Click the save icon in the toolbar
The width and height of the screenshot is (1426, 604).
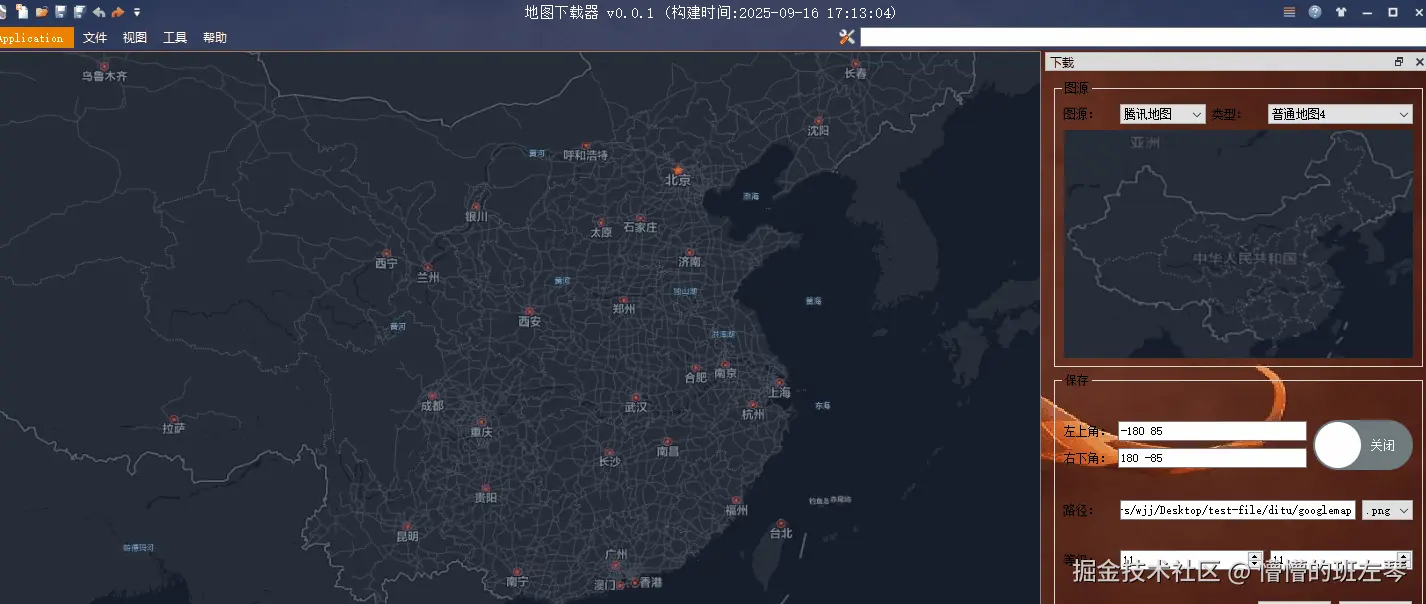tap(60, 11)
